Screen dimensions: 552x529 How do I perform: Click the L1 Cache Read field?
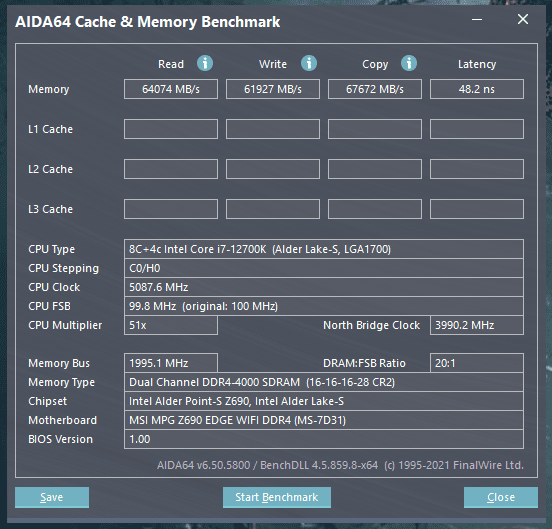171,129
